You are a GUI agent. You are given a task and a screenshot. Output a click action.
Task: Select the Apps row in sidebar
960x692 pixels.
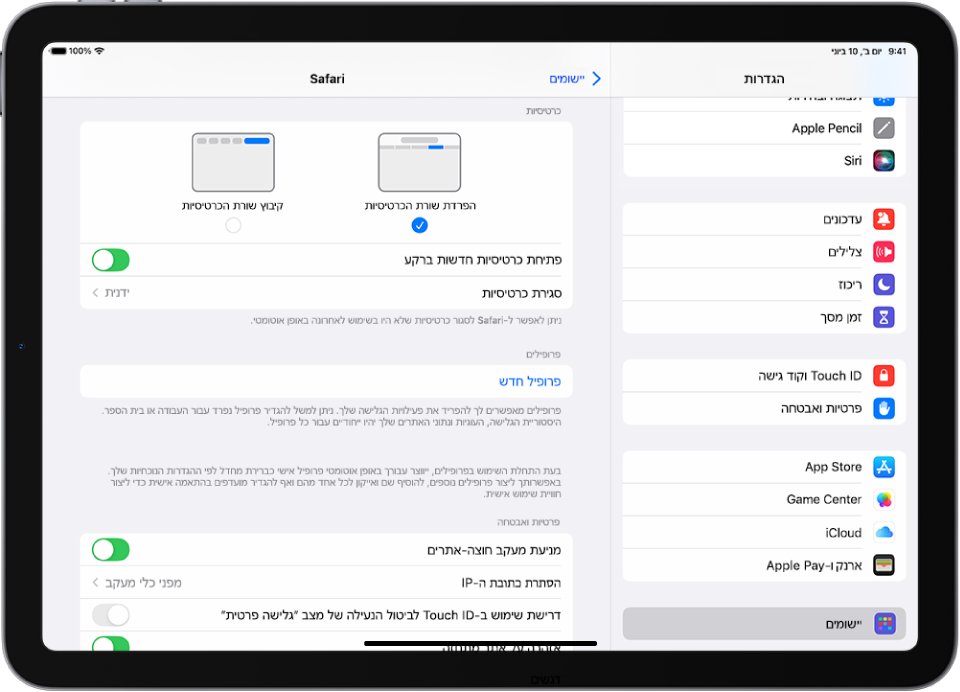point(764,624)
